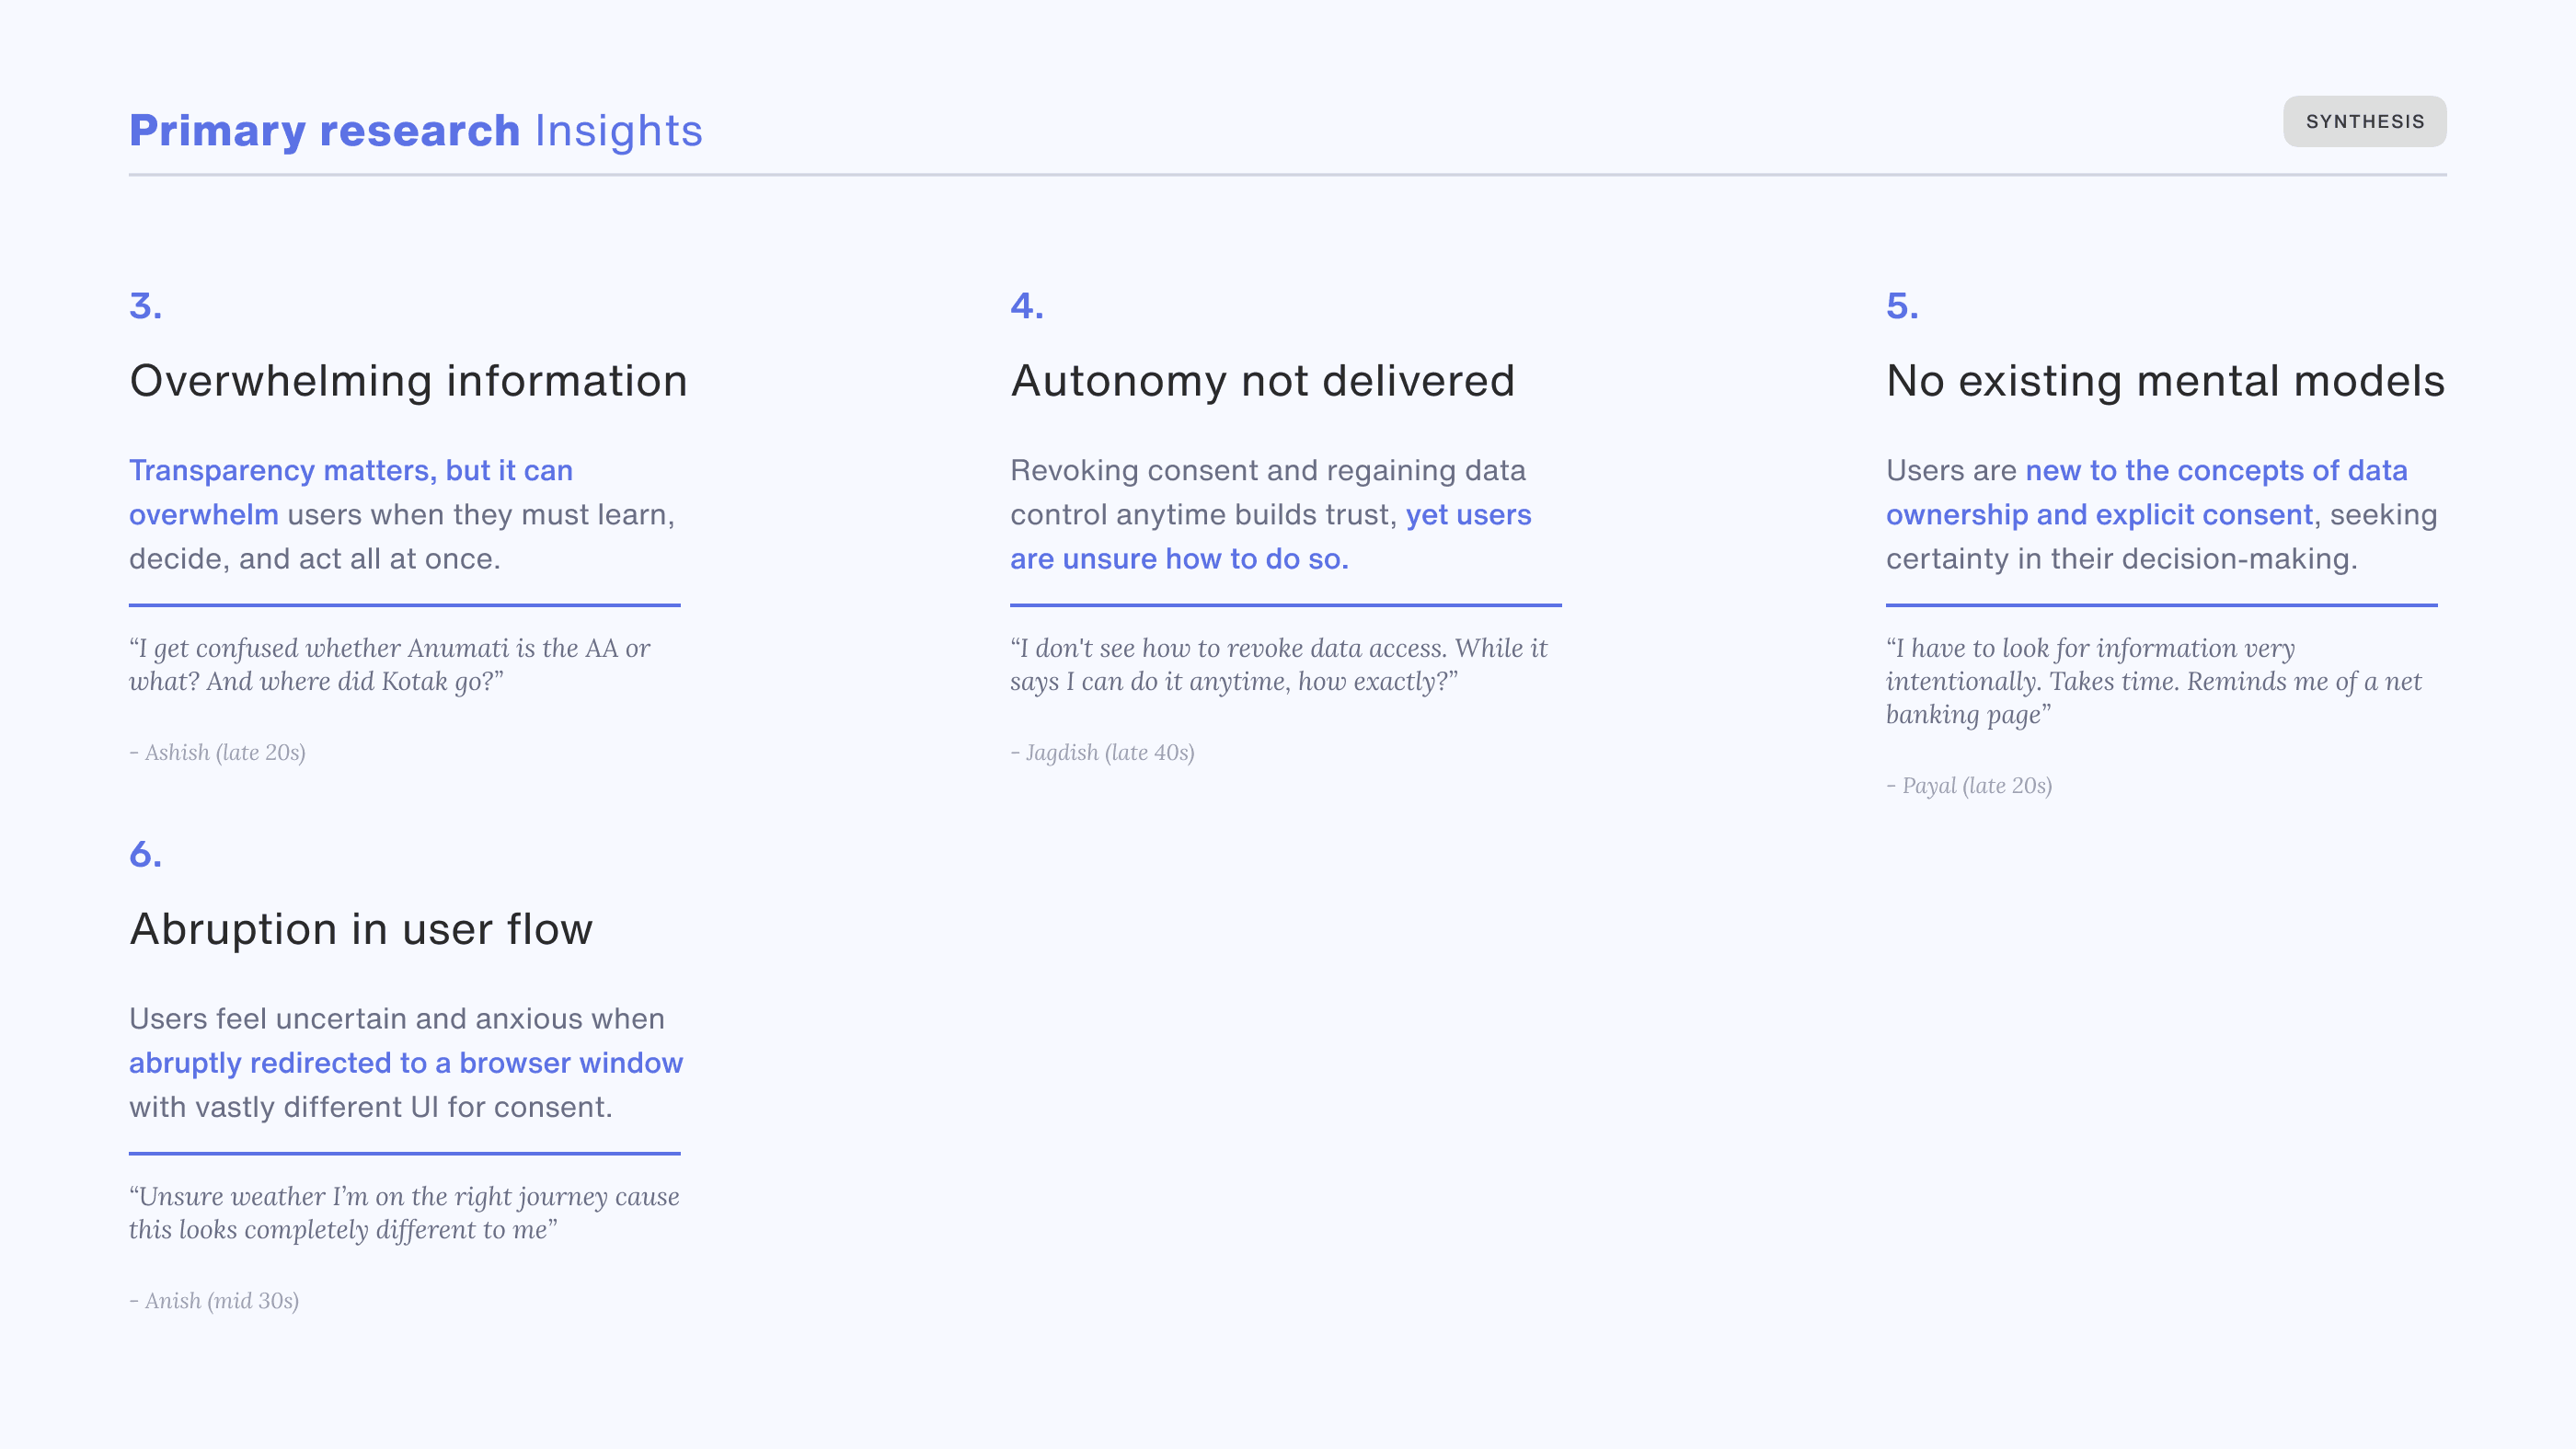Select the number 5. label

[x=1902, y=306]
